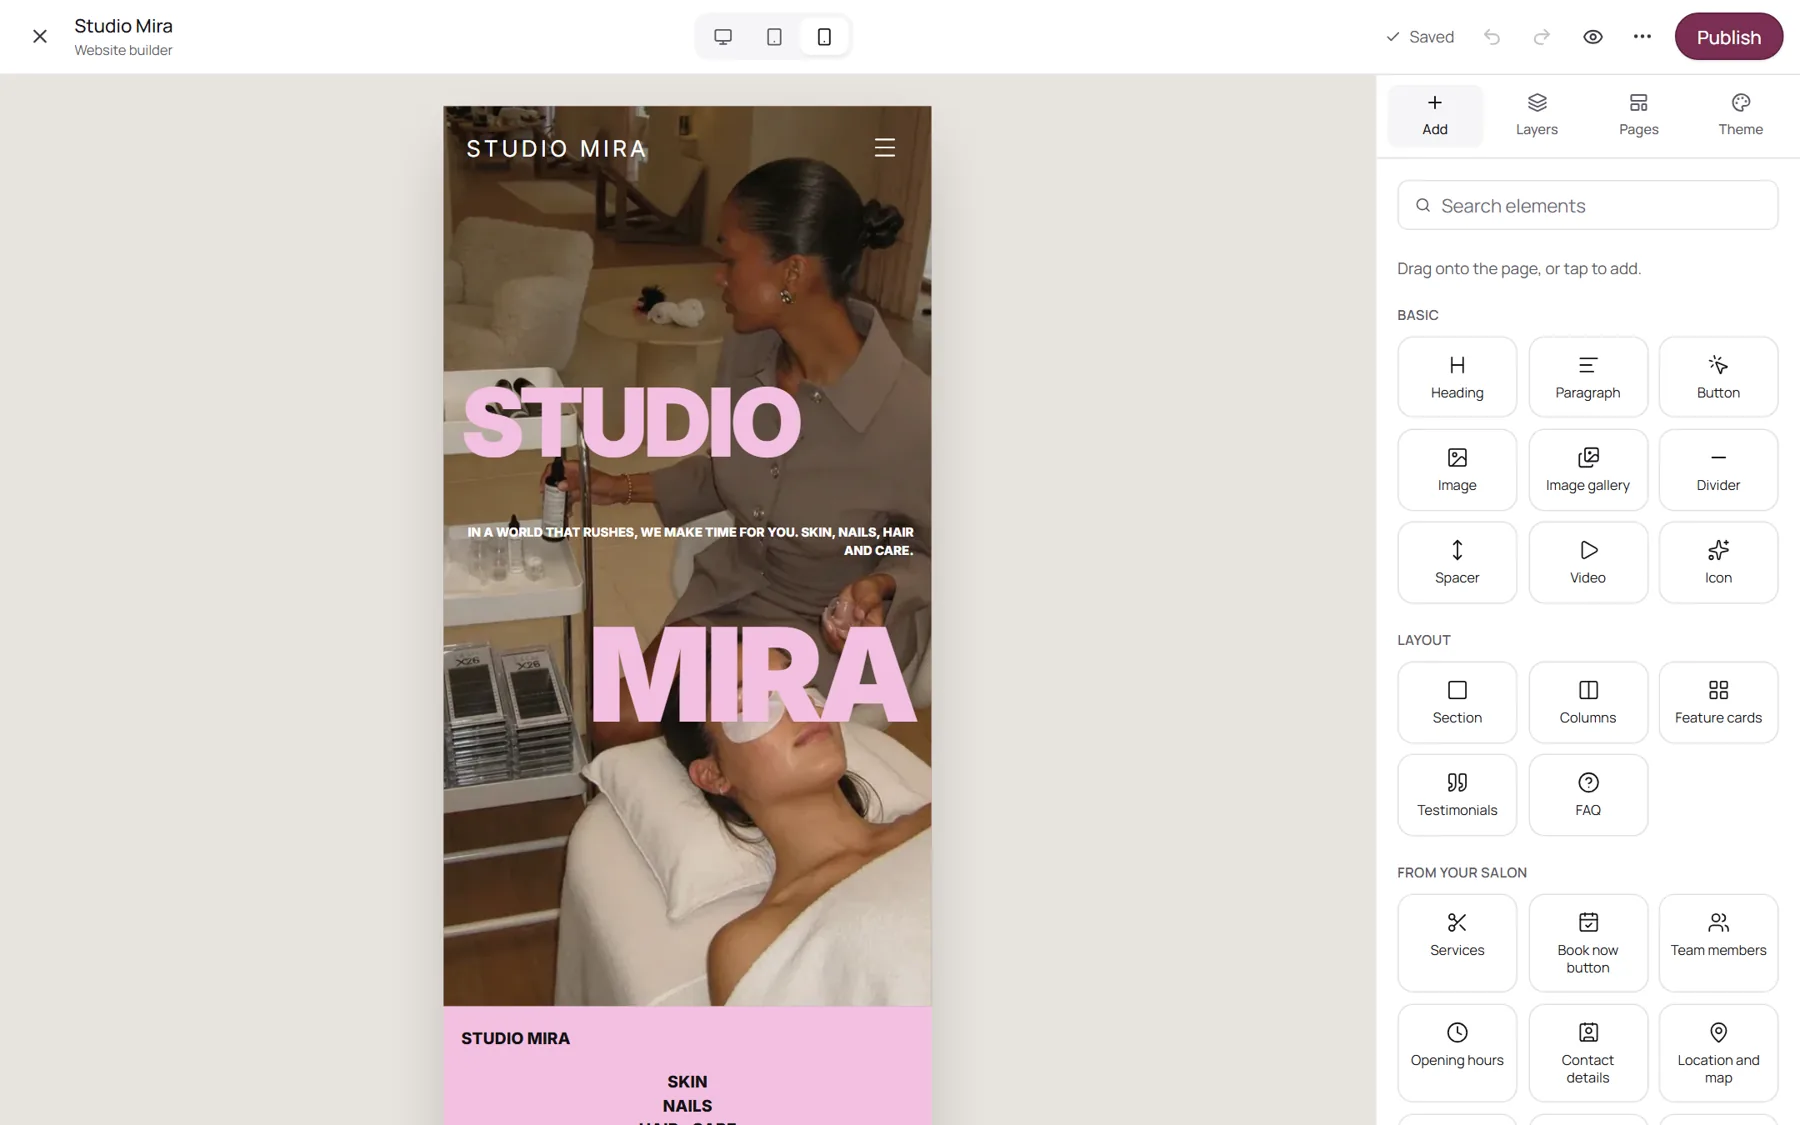Open the more options menu
Screen dimensions: 1800x1125
pos(1642,37)
